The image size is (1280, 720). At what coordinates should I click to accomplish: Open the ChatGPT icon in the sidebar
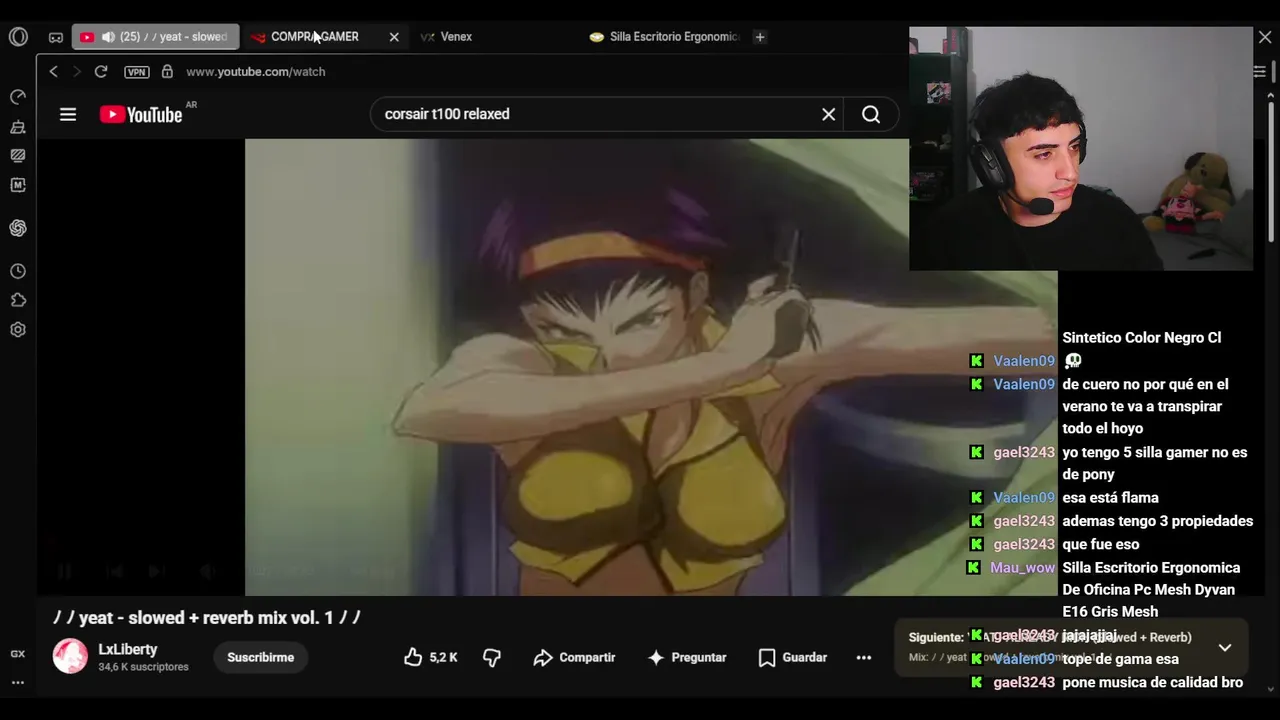click(x=18, y=228)
